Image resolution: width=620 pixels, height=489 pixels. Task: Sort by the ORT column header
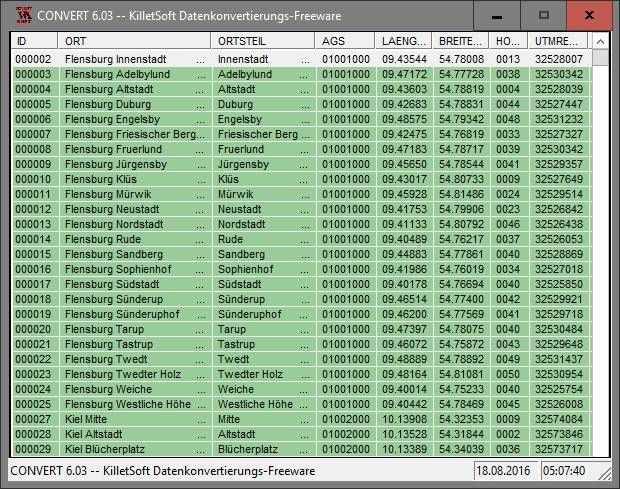pyautogui.click(x=134, y=41)
